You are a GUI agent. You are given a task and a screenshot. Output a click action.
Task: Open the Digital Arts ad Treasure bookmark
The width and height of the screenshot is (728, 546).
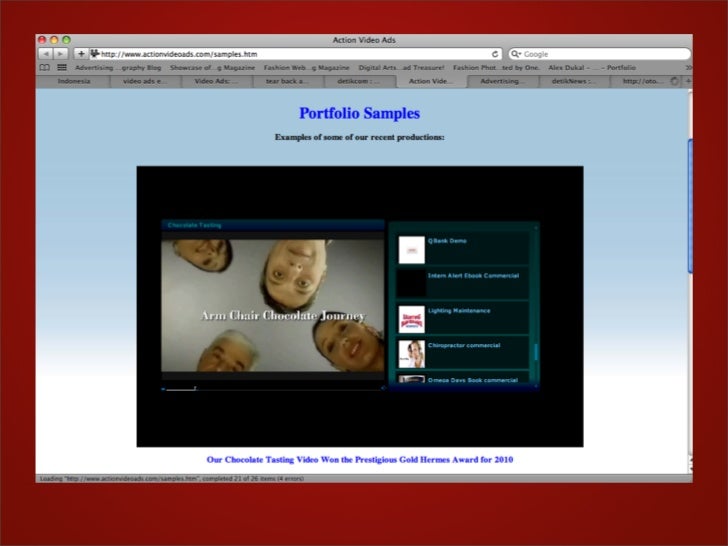coord(401,68)
